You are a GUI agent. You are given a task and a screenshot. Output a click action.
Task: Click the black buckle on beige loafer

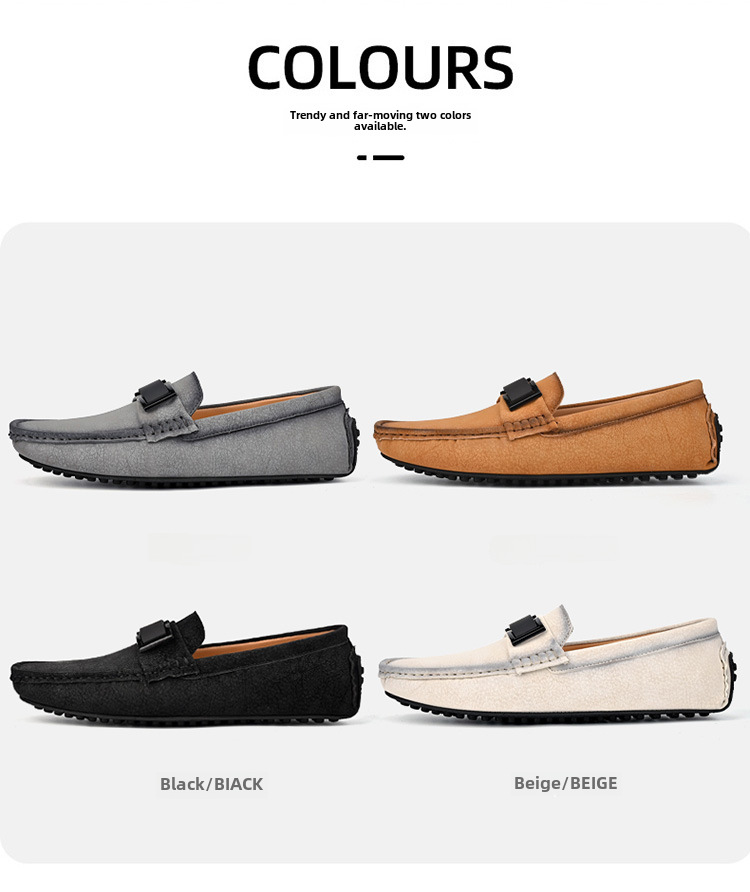(526, 631)
